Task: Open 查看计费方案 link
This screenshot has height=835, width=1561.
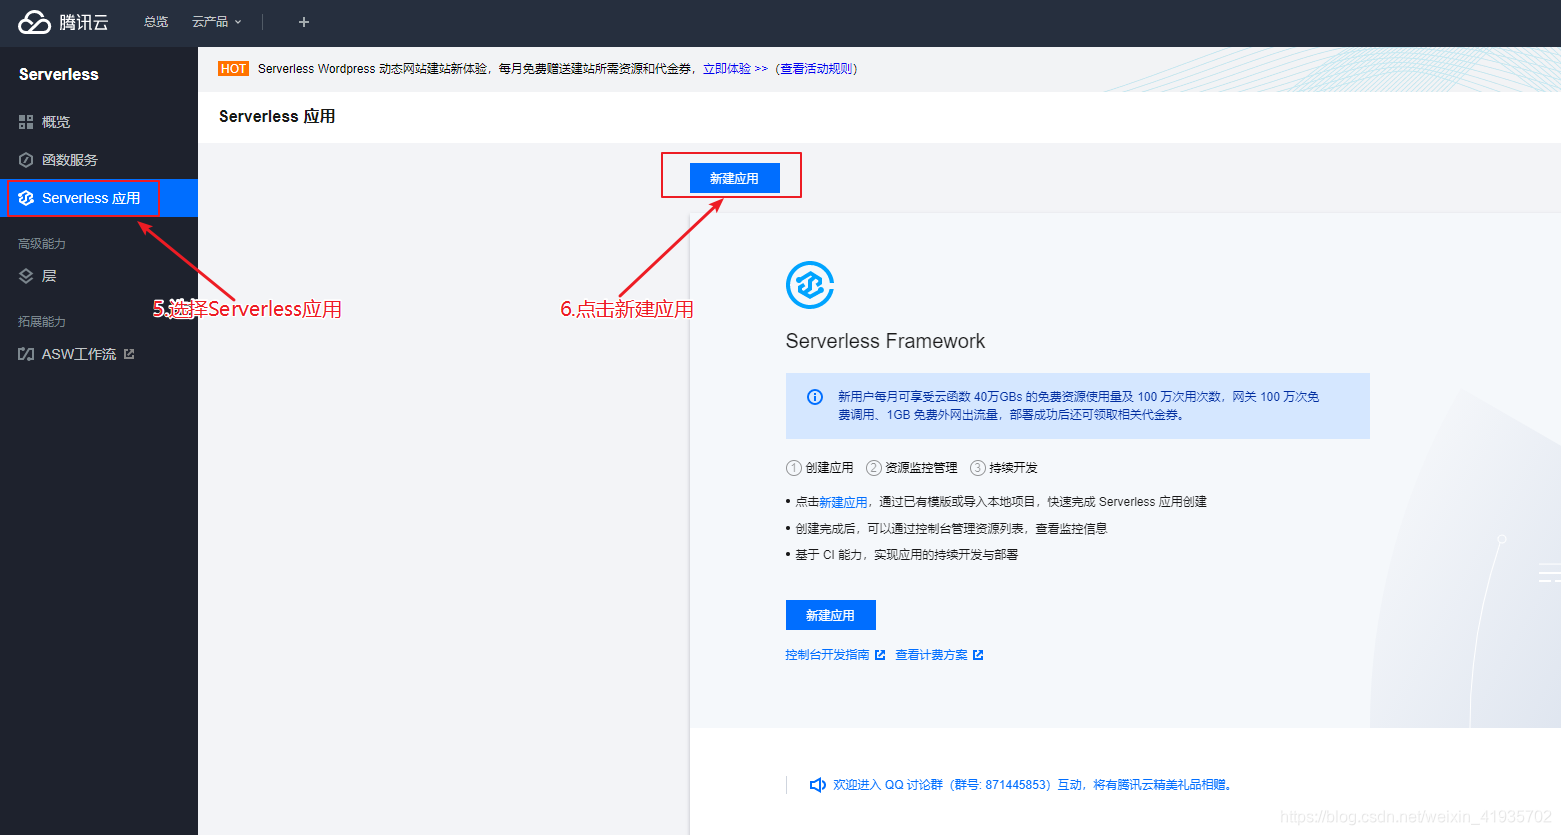Action: (x=931, y=655)
